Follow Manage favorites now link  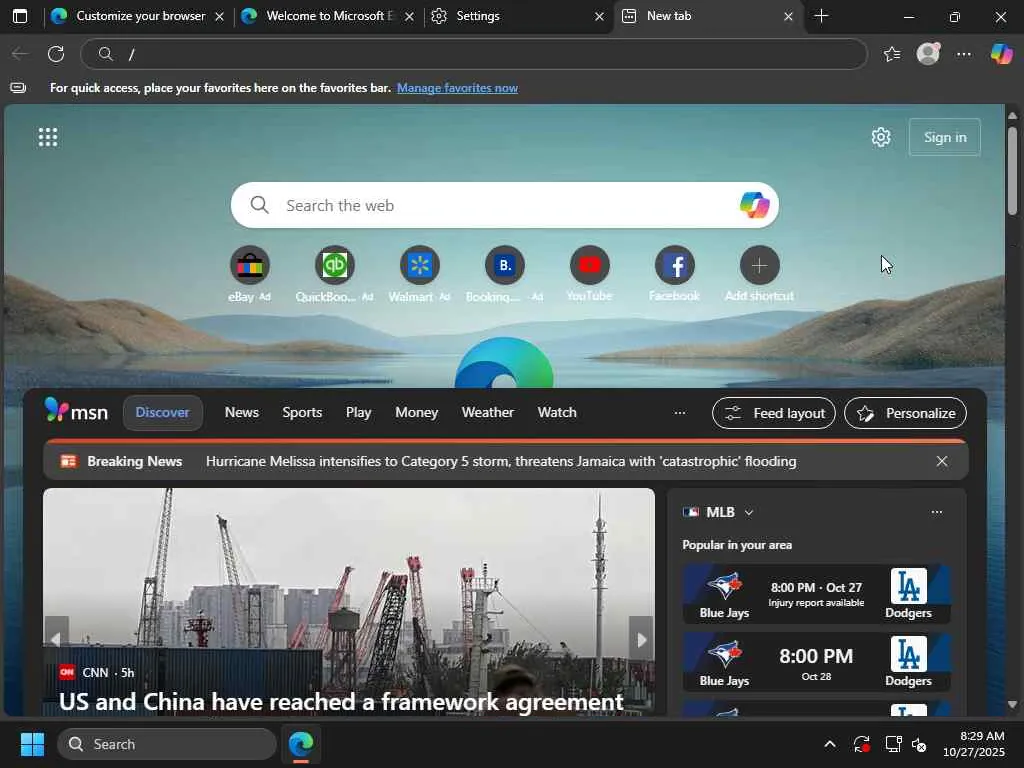[457, 88]
